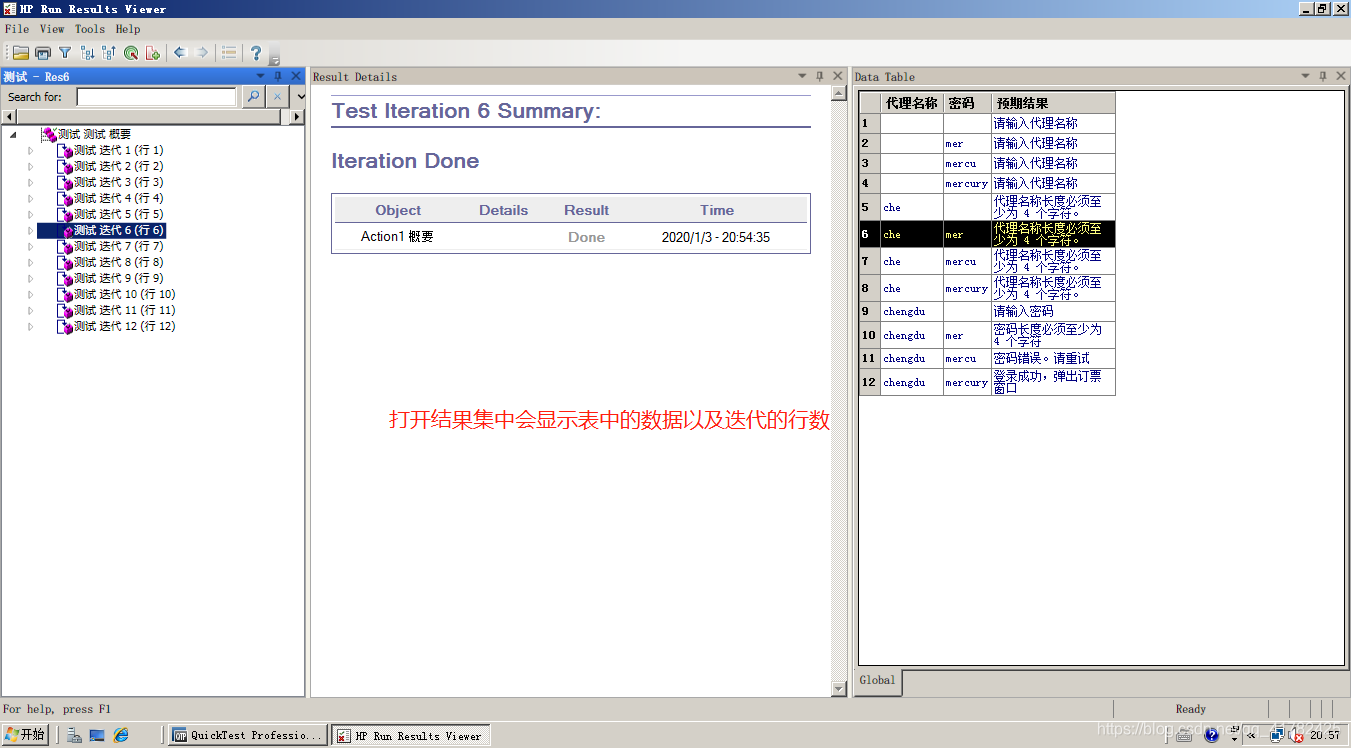Click the blue help tray icon
1351x748 pixels.
(x=1211, y=735)
